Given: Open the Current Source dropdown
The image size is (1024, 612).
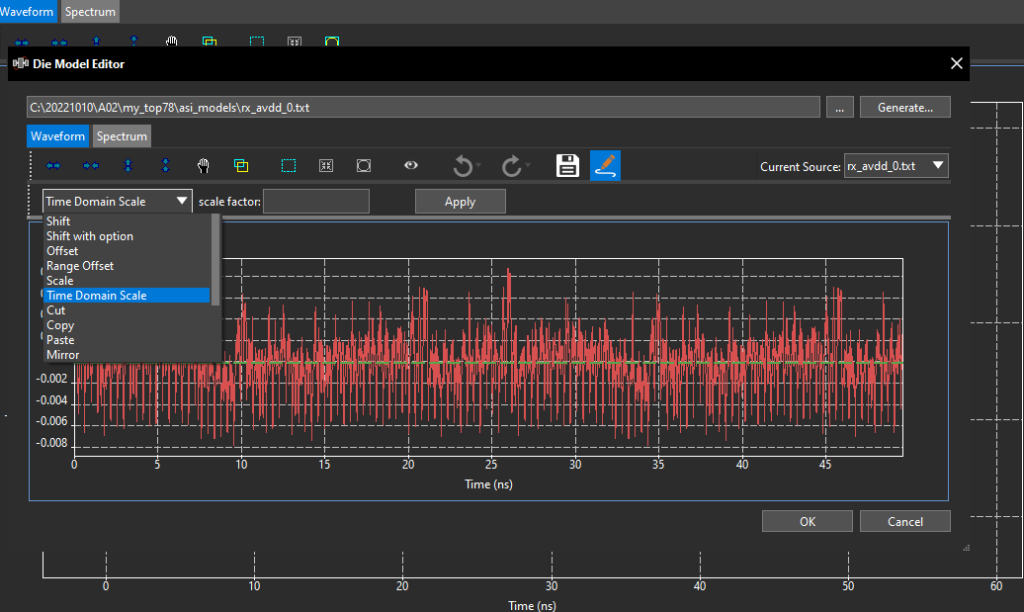Looking at the screenshot, I should pyautogui.click(x=895, y=166).
